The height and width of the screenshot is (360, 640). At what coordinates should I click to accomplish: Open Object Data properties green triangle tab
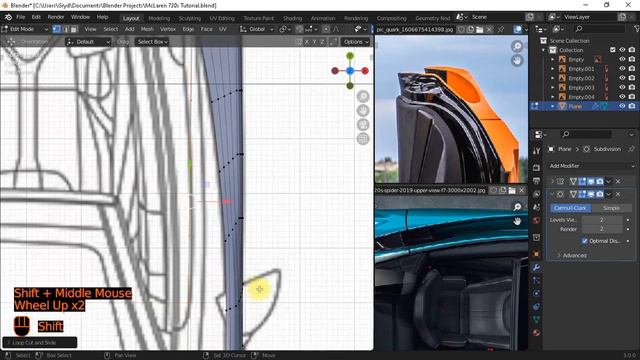[x=536, y=320]
